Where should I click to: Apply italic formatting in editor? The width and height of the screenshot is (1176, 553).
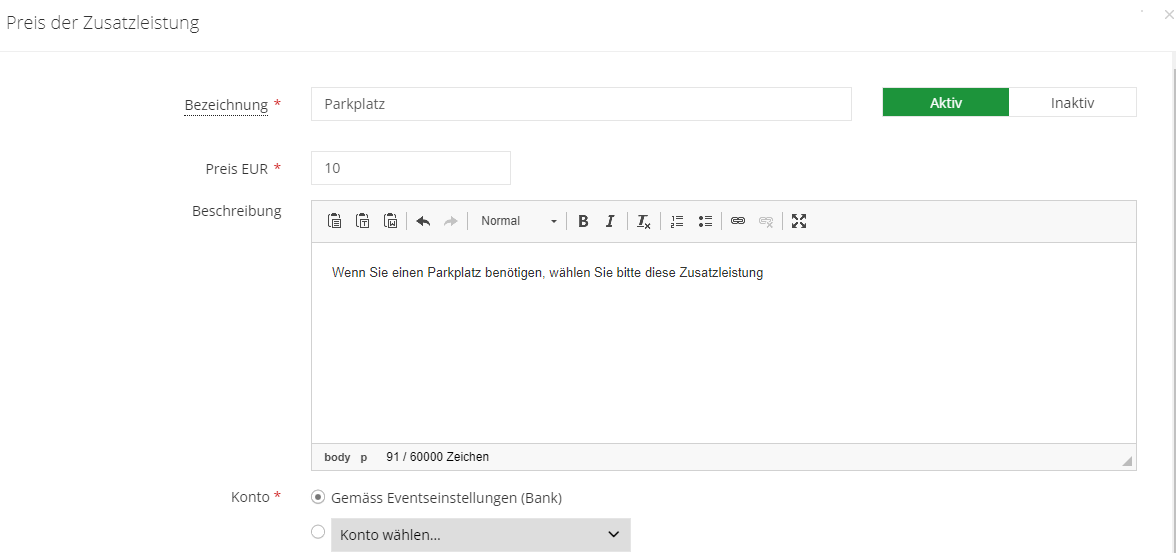point(609,221)
